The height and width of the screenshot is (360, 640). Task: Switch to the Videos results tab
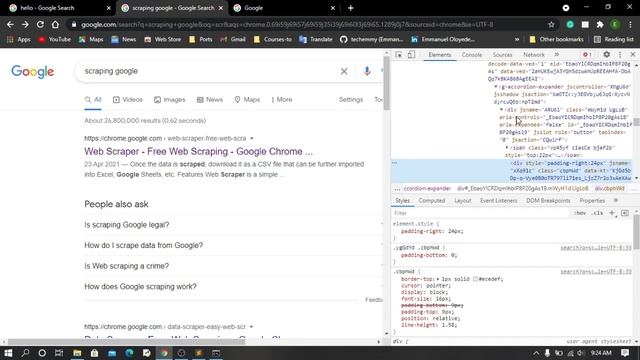[128, 100]
